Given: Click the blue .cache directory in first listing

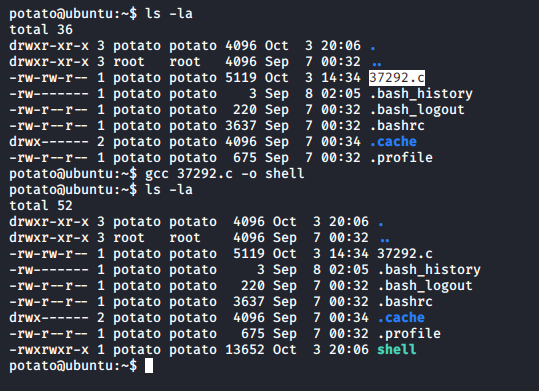Looking at the screenshot, I should pos(393,141).
